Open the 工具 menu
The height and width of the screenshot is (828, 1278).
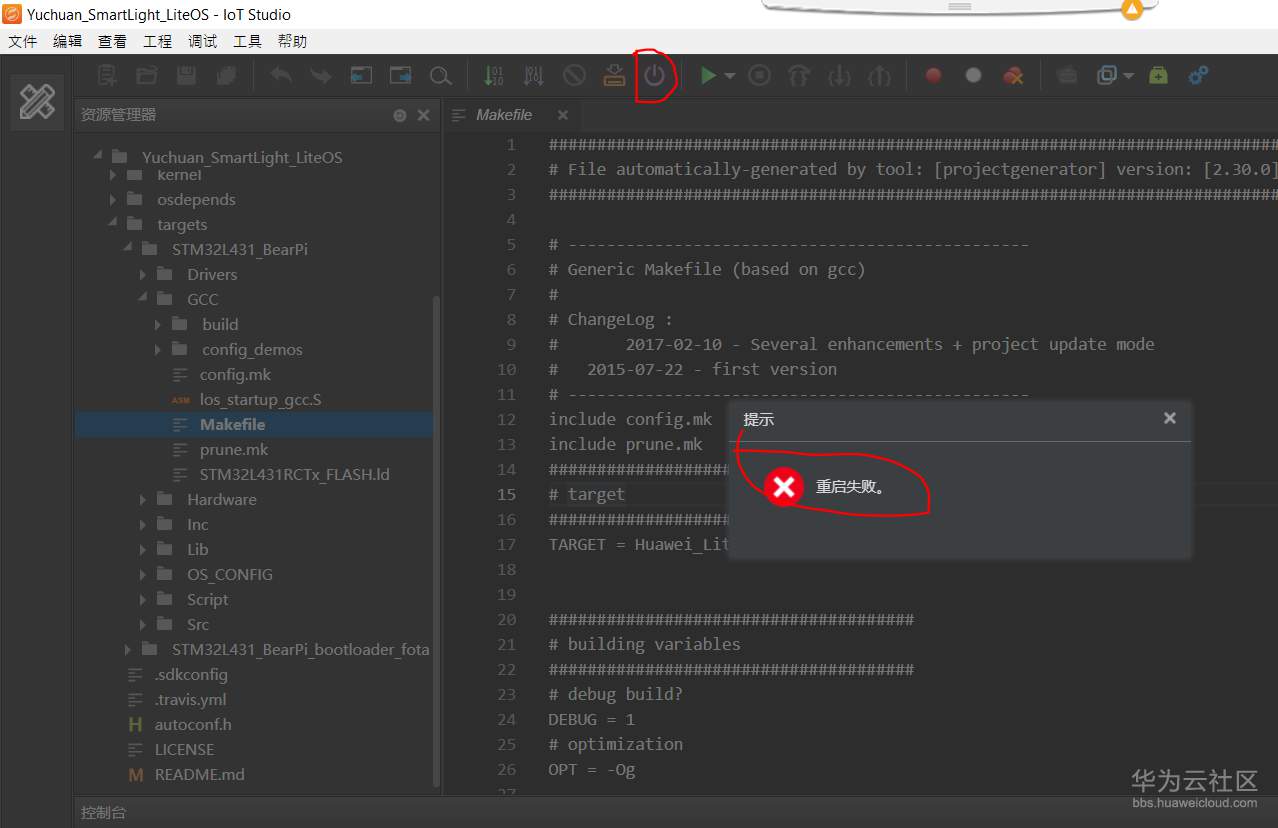(x=247, y=41)
